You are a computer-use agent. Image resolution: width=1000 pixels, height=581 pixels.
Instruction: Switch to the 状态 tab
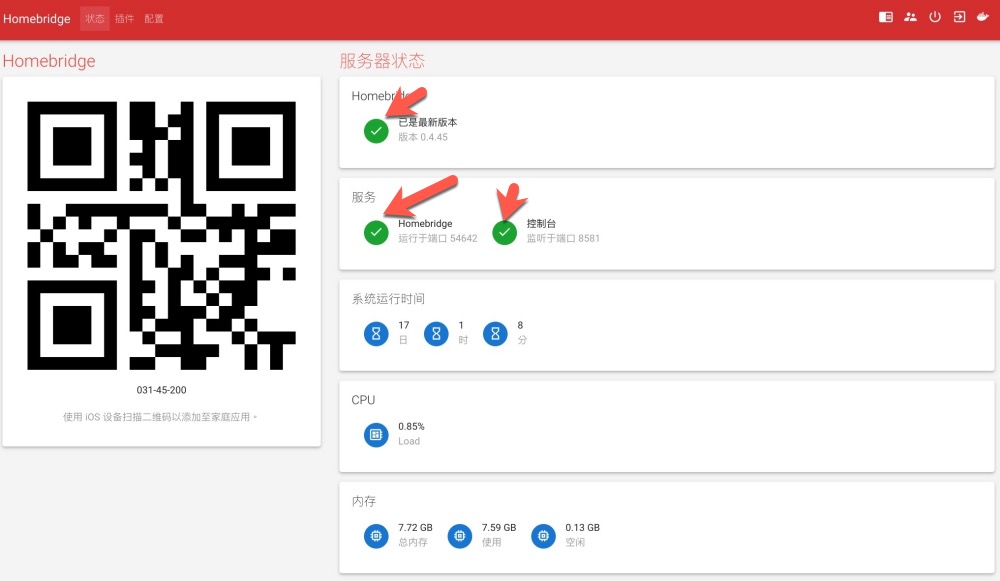[95, 19]
